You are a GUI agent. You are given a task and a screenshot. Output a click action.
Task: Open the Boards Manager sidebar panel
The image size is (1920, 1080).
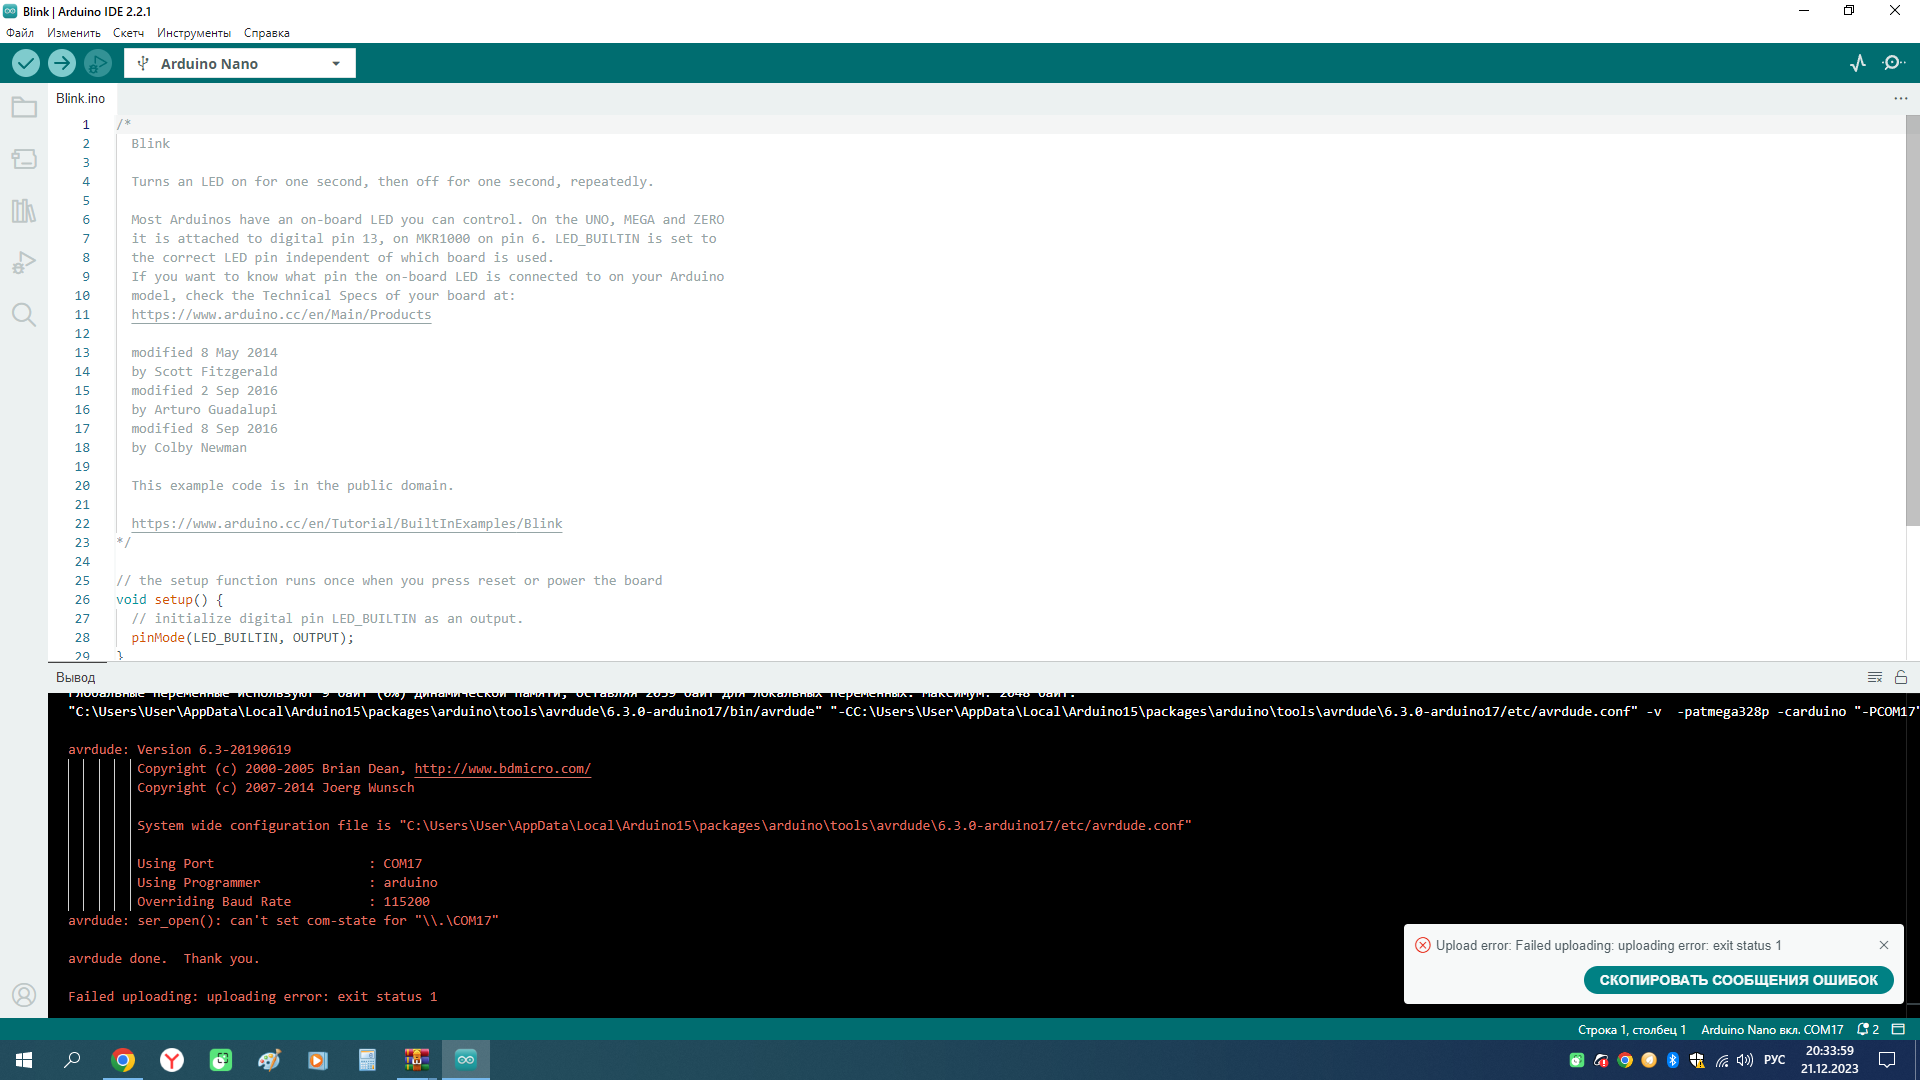(x=24, y=159)
